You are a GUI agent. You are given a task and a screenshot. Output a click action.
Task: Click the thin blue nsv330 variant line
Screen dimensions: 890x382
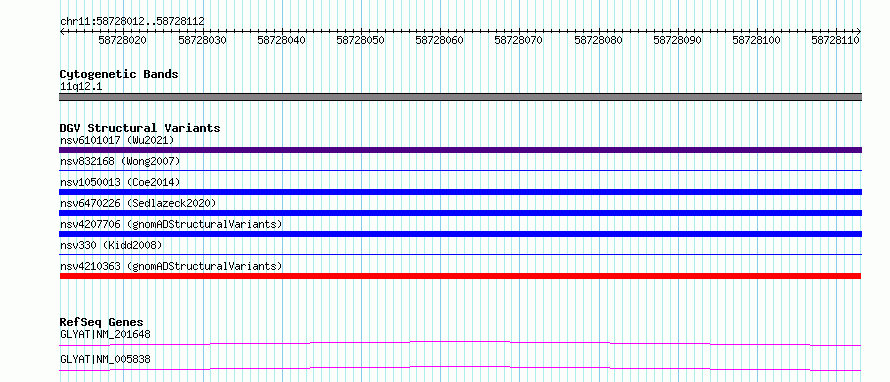pyautogui.click(x=460, y=254)
